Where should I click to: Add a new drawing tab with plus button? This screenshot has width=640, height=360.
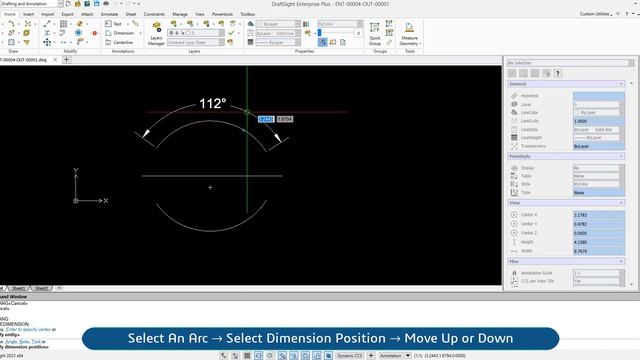click(x=67, y=60)
